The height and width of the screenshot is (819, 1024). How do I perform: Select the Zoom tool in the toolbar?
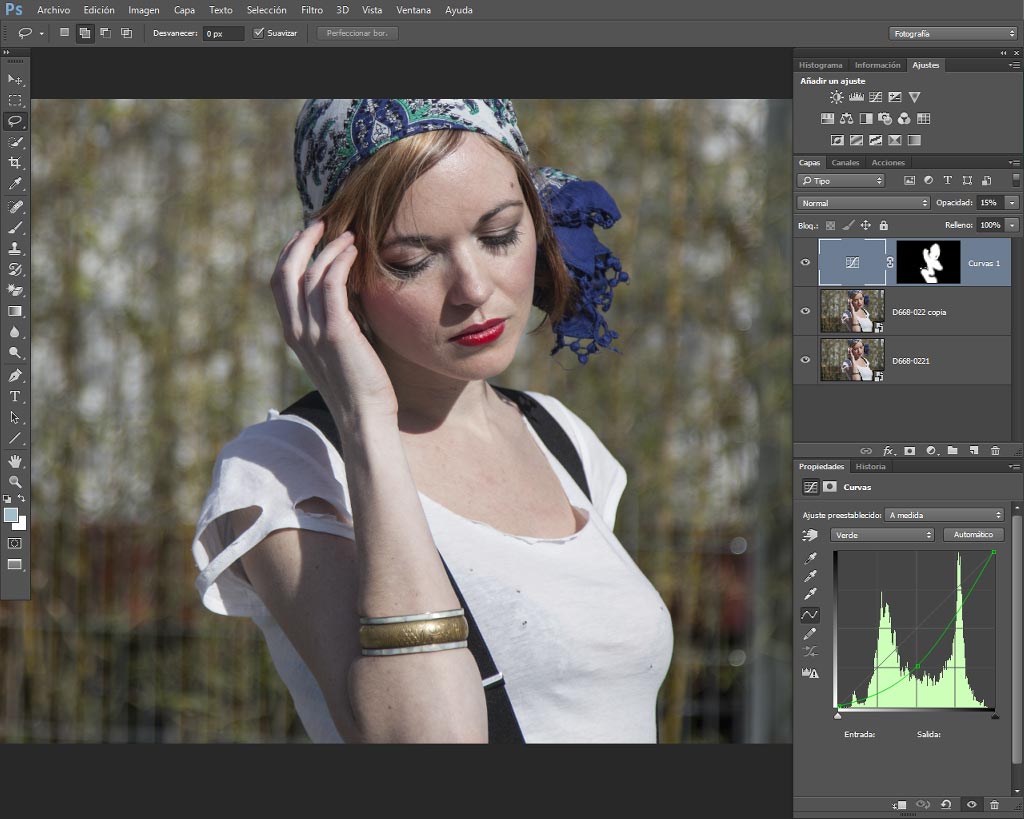click(15, 482)
